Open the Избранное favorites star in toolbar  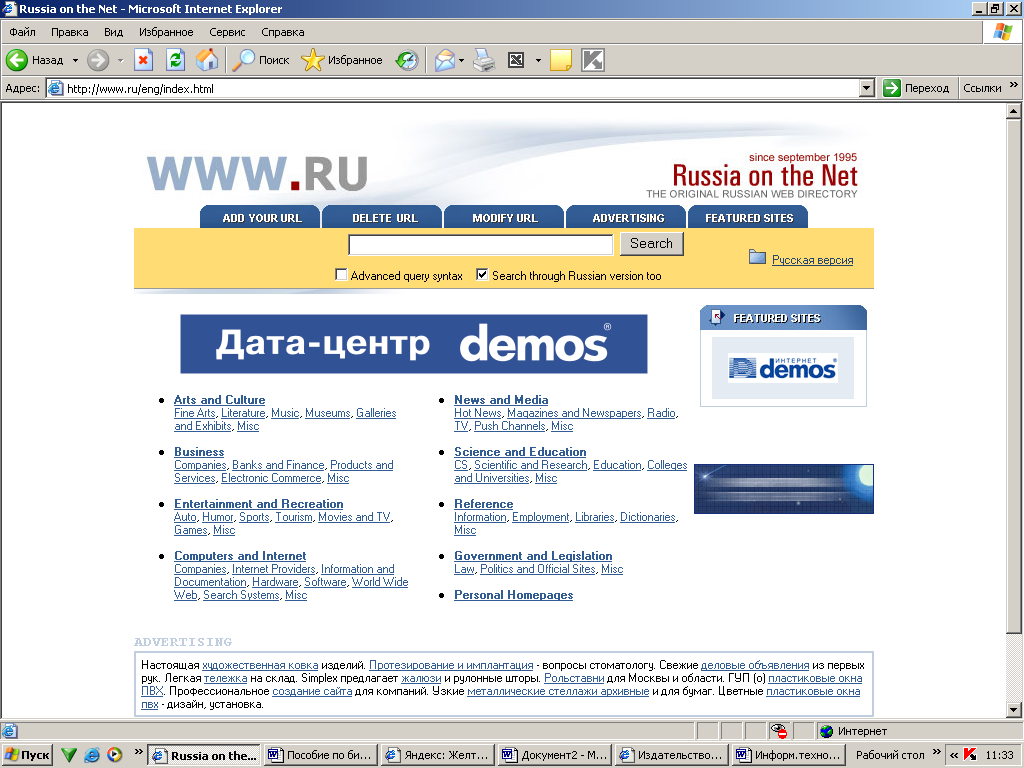[342, 60]
